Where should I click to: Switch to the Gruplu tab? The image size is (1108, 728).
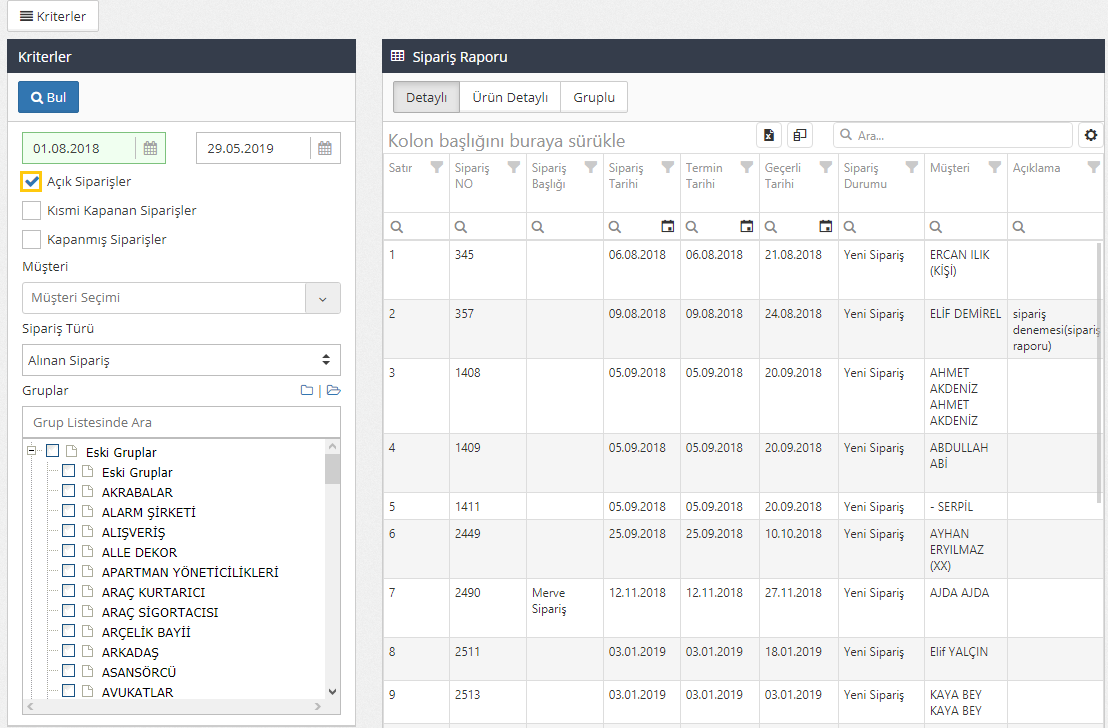(594, 97)
